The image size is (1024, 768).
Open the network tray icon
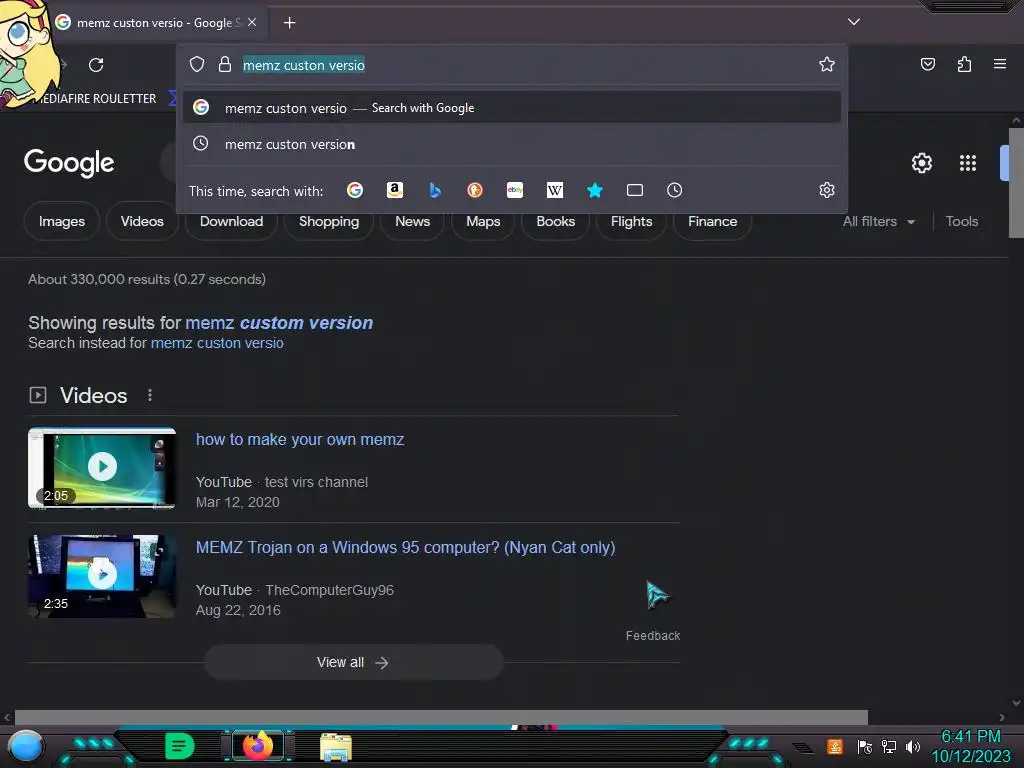(888, 746)
